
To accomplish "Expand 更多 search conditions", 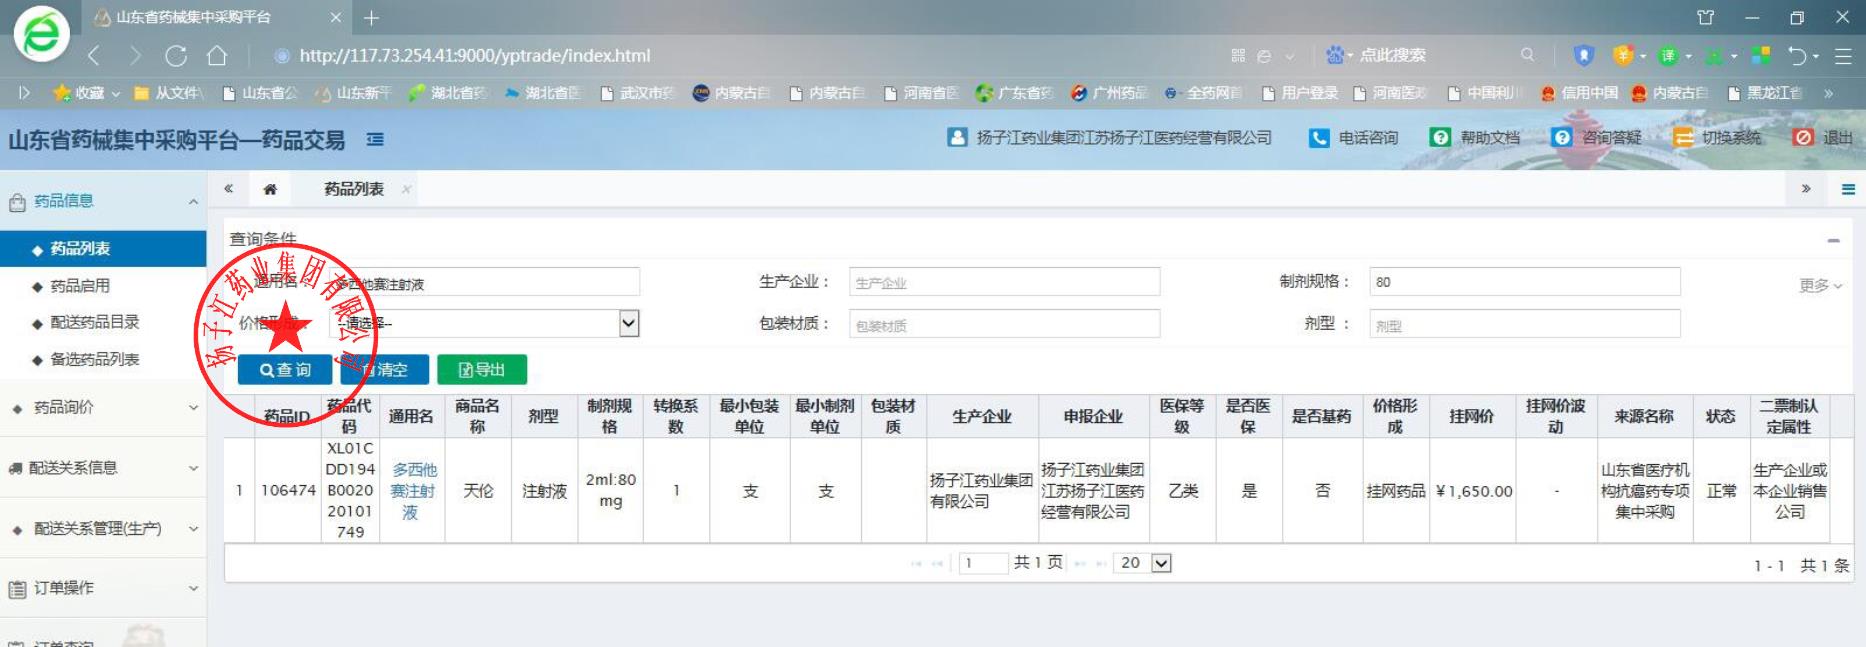I will coord(1820,285).
